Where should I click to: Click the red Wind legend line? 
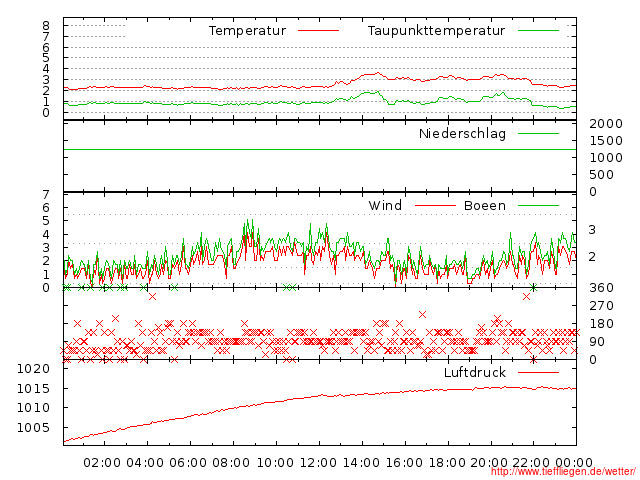[x=435, y=205]
